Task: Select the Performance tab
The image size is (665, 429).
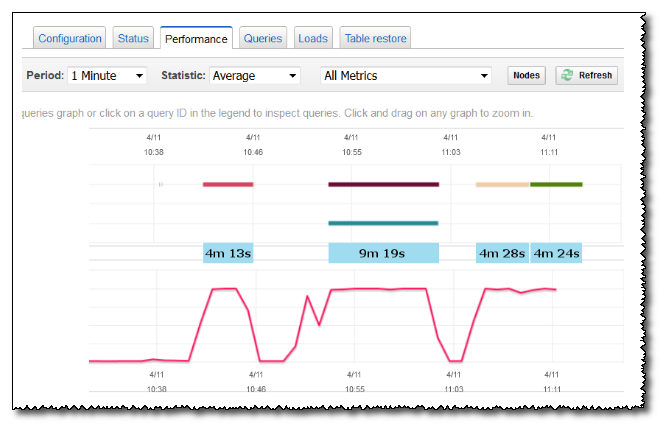Action: (x=196, y=39)
